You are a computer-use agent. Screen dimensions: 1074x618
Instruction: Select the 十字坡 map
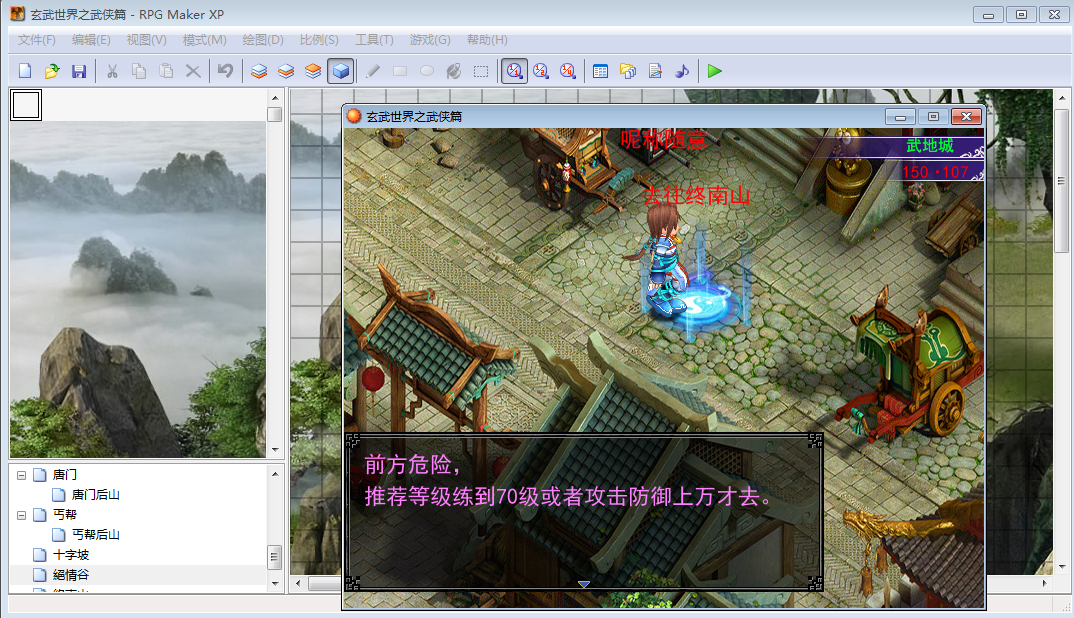point(71,555)
